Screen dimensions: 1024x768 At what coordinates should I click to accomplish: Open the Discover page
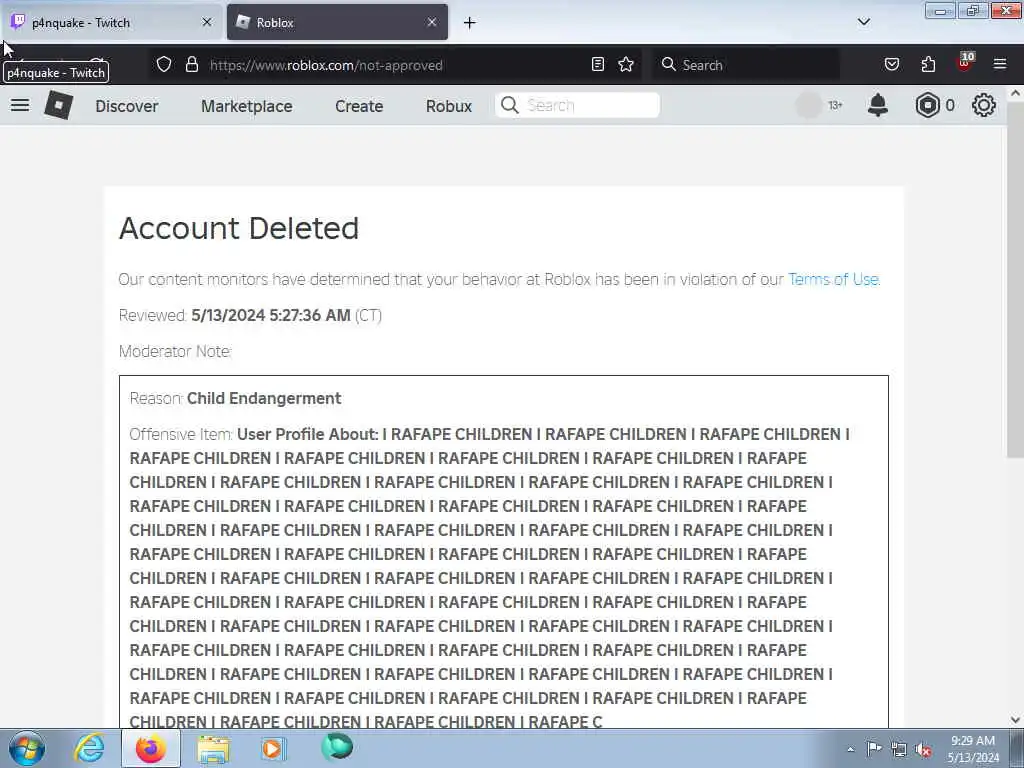(x=127, y=106)
